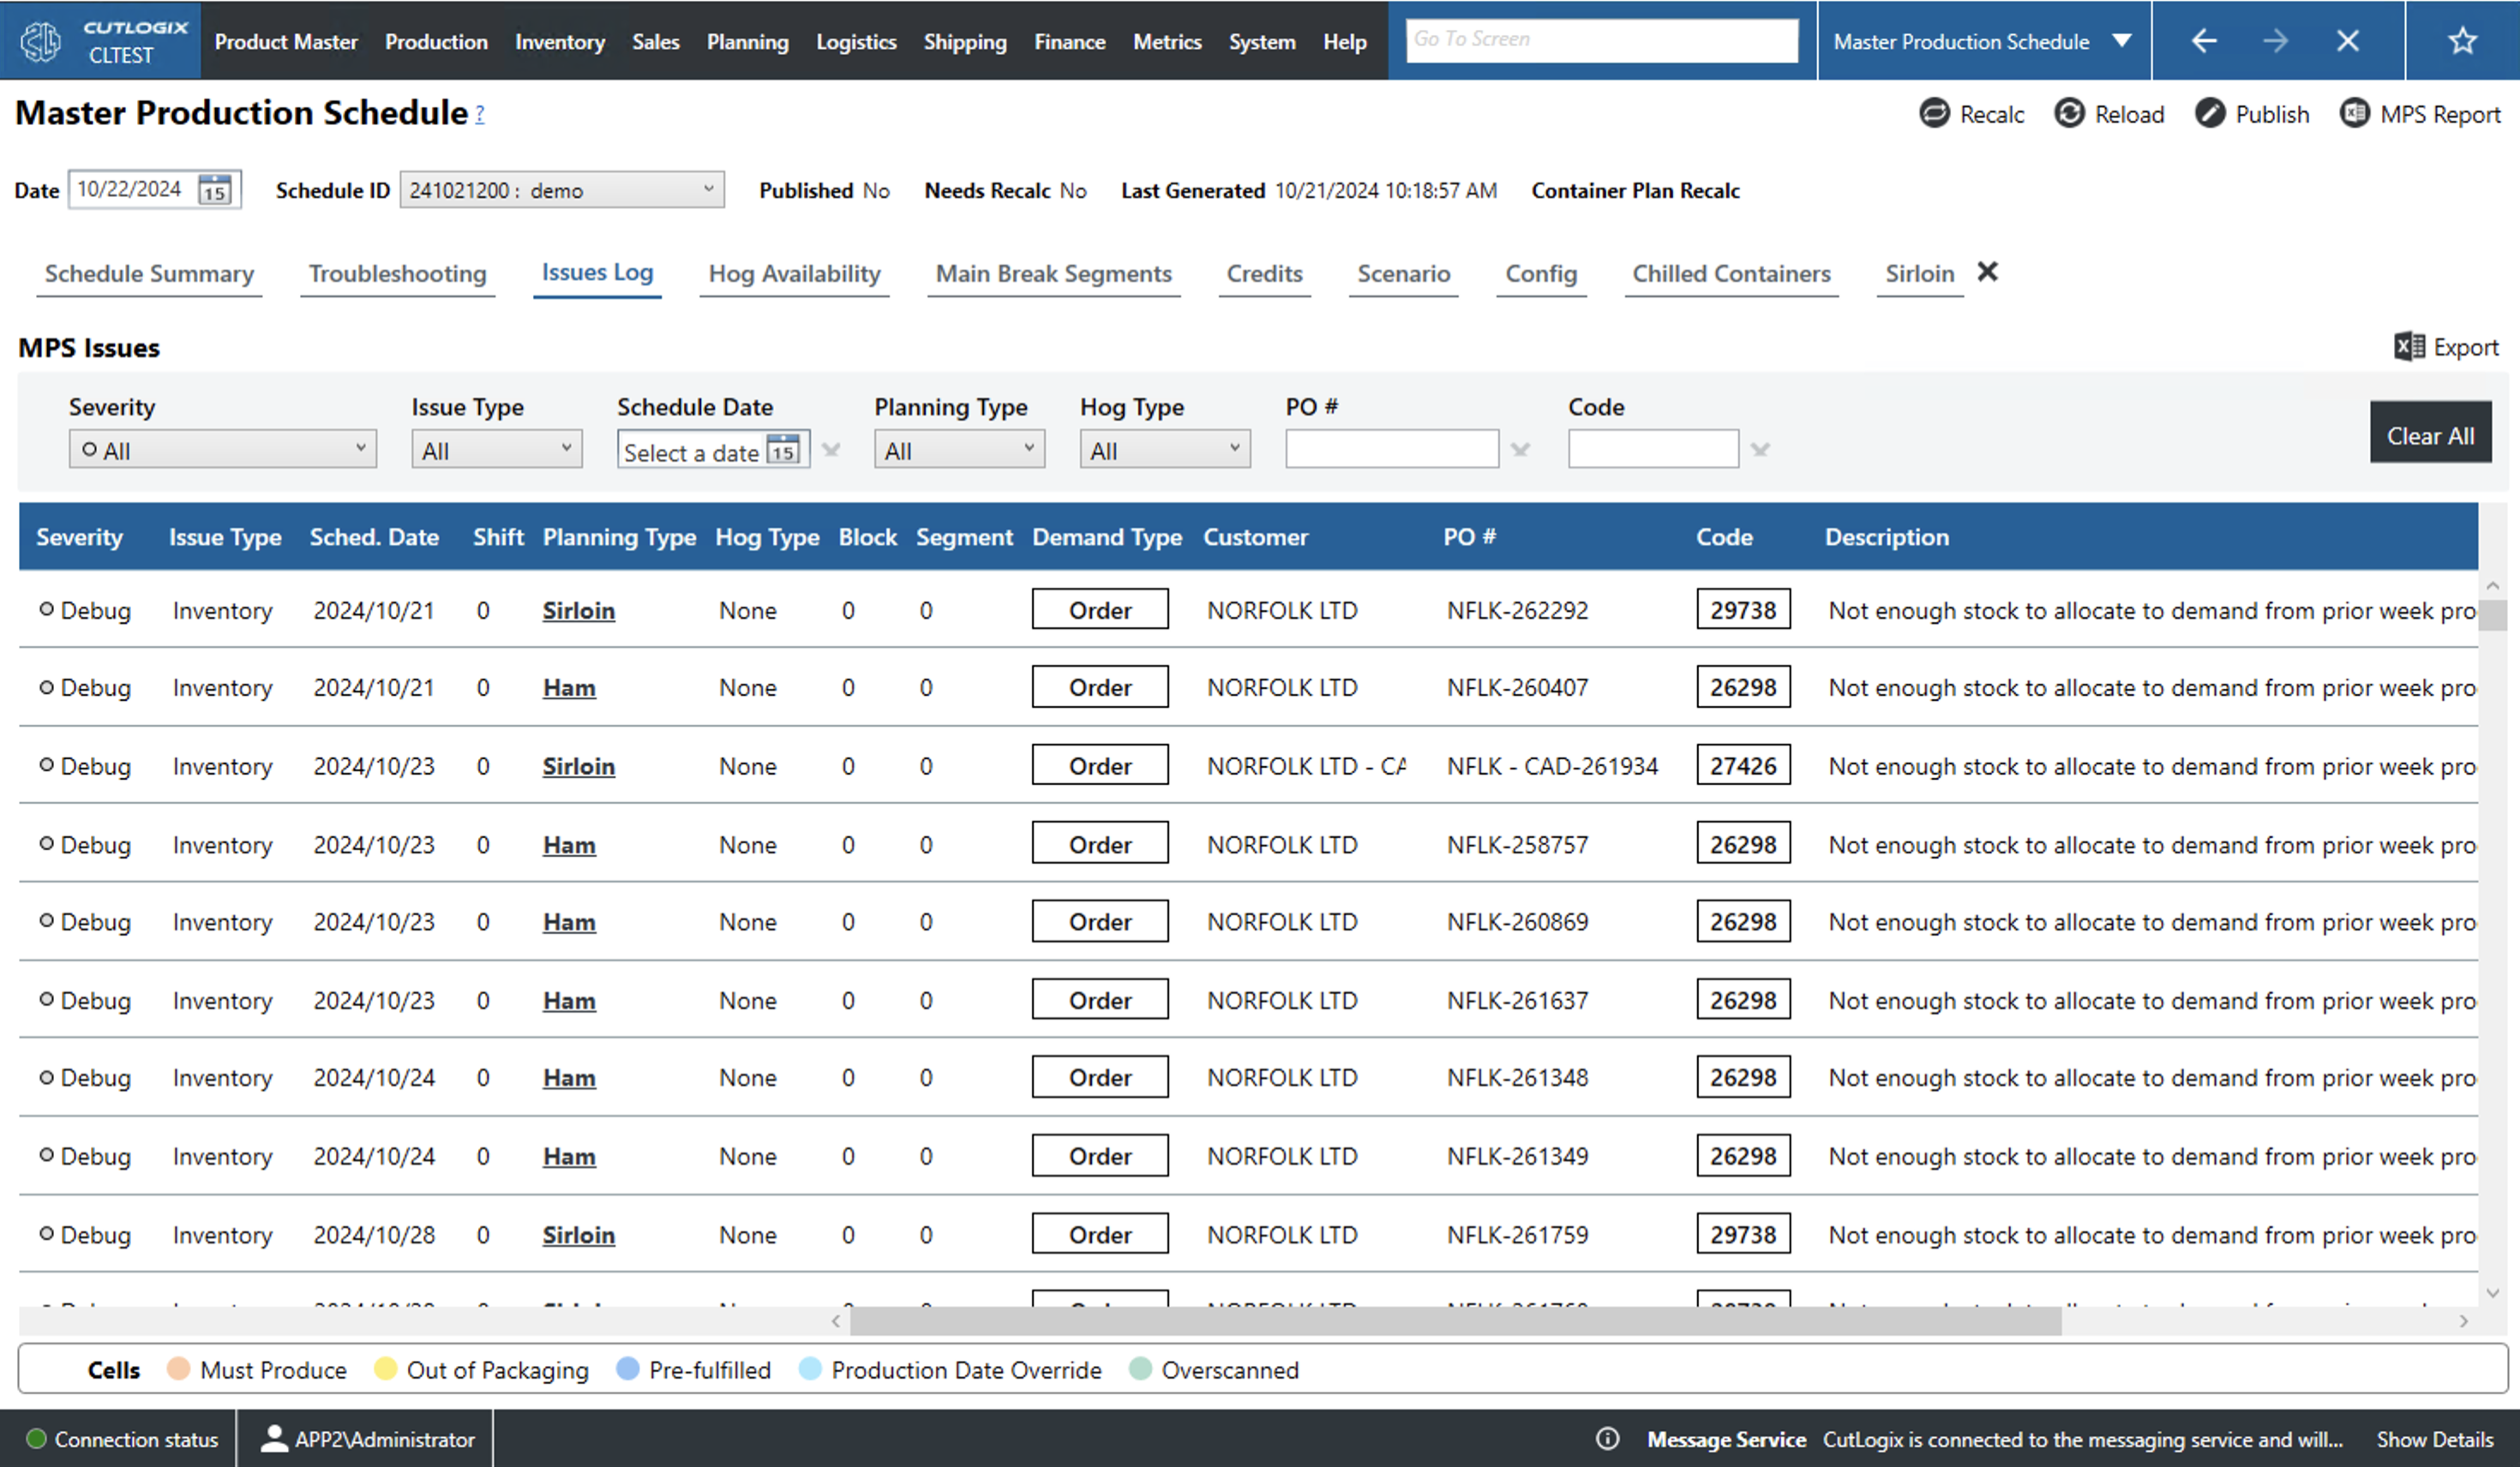Click the back navigation arrow
This screenshot has height=1467, width=2520.
pos(2204,40)
